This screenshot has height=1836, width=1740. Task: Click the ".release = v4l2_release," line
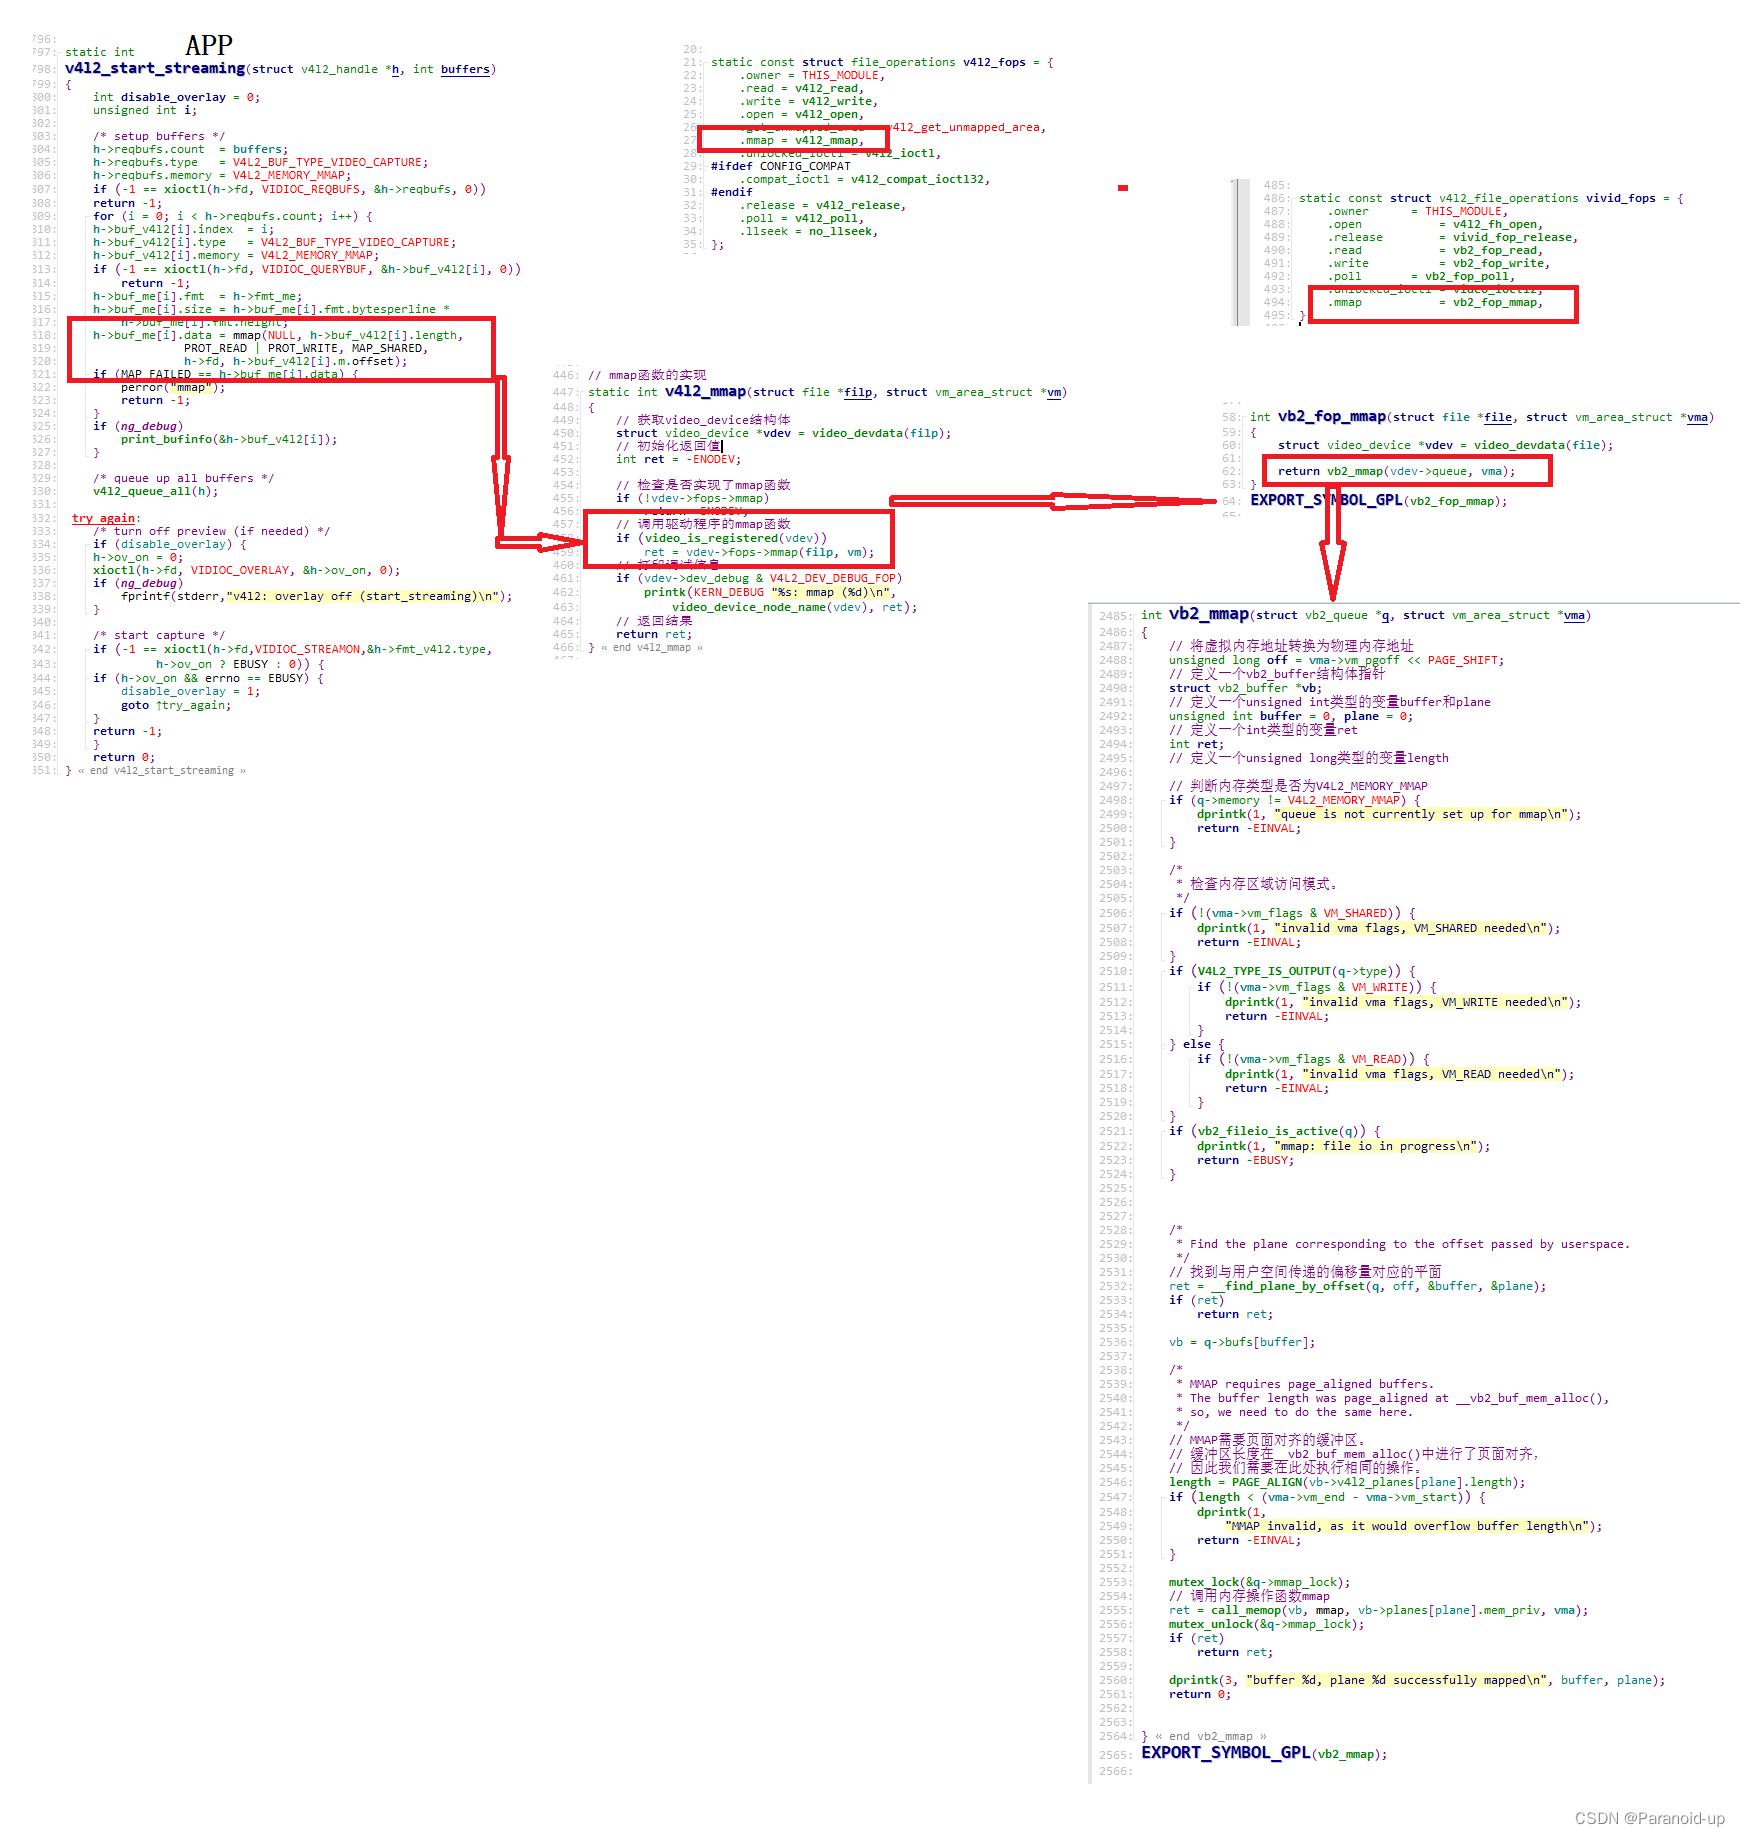[823, 205]
